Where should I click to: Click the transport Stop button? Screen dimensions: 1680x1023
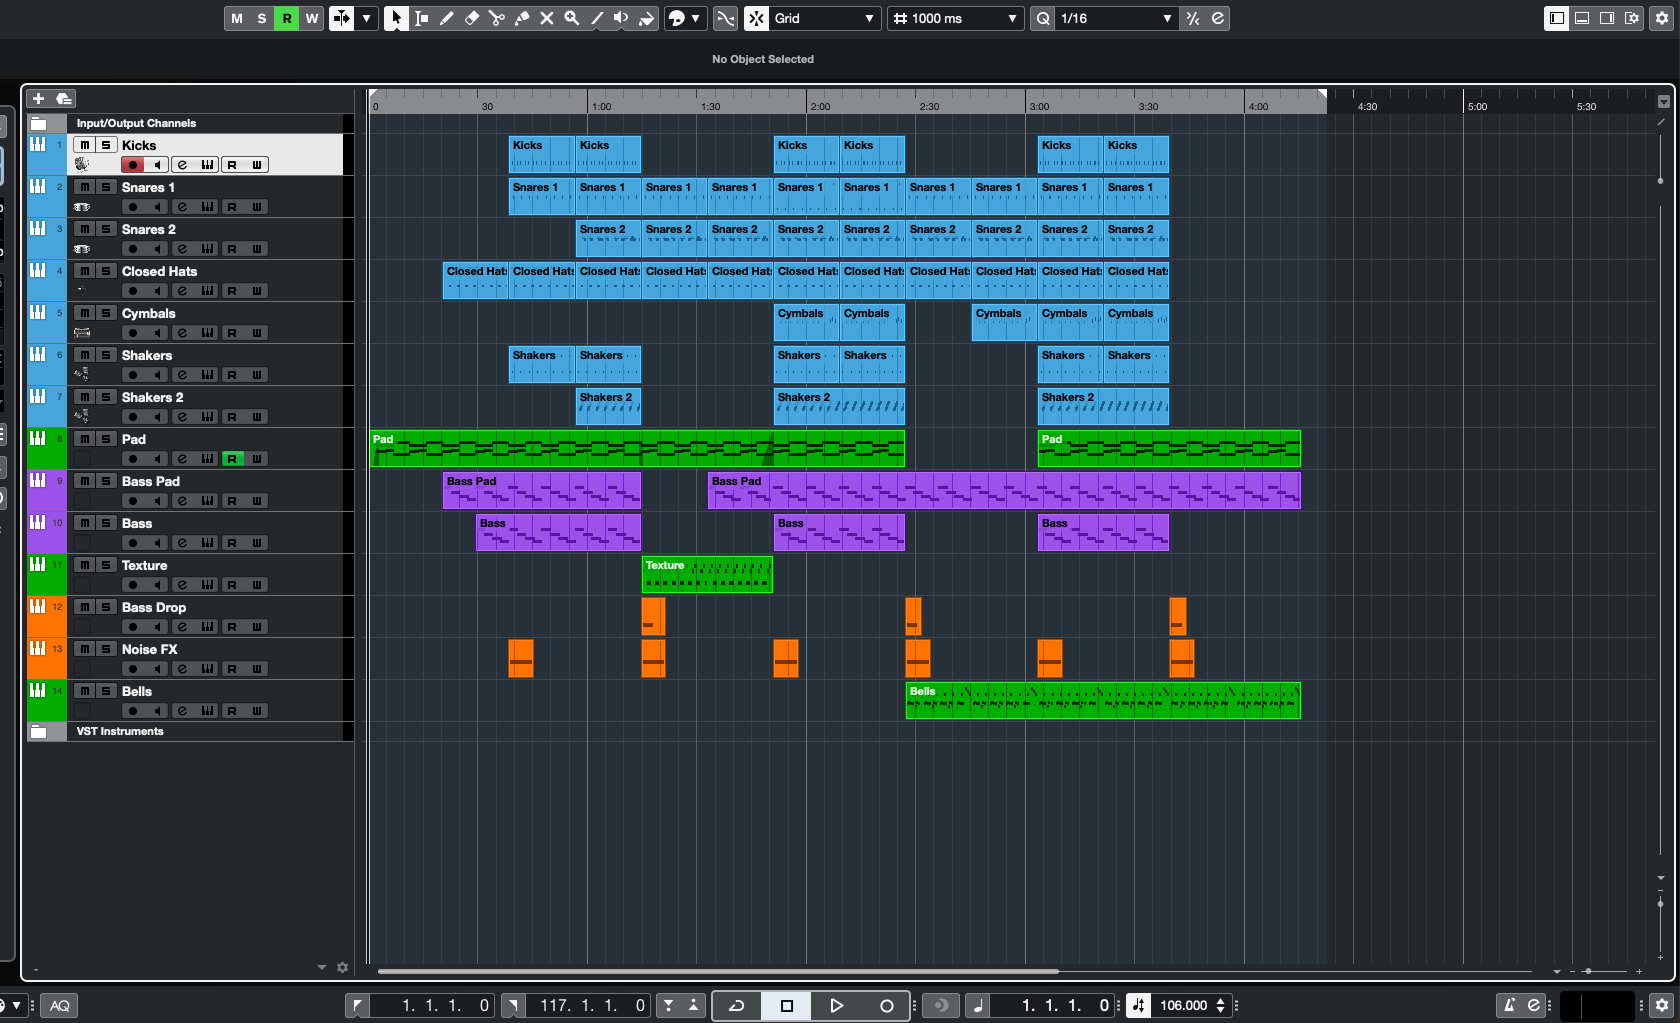point(787,1005)
